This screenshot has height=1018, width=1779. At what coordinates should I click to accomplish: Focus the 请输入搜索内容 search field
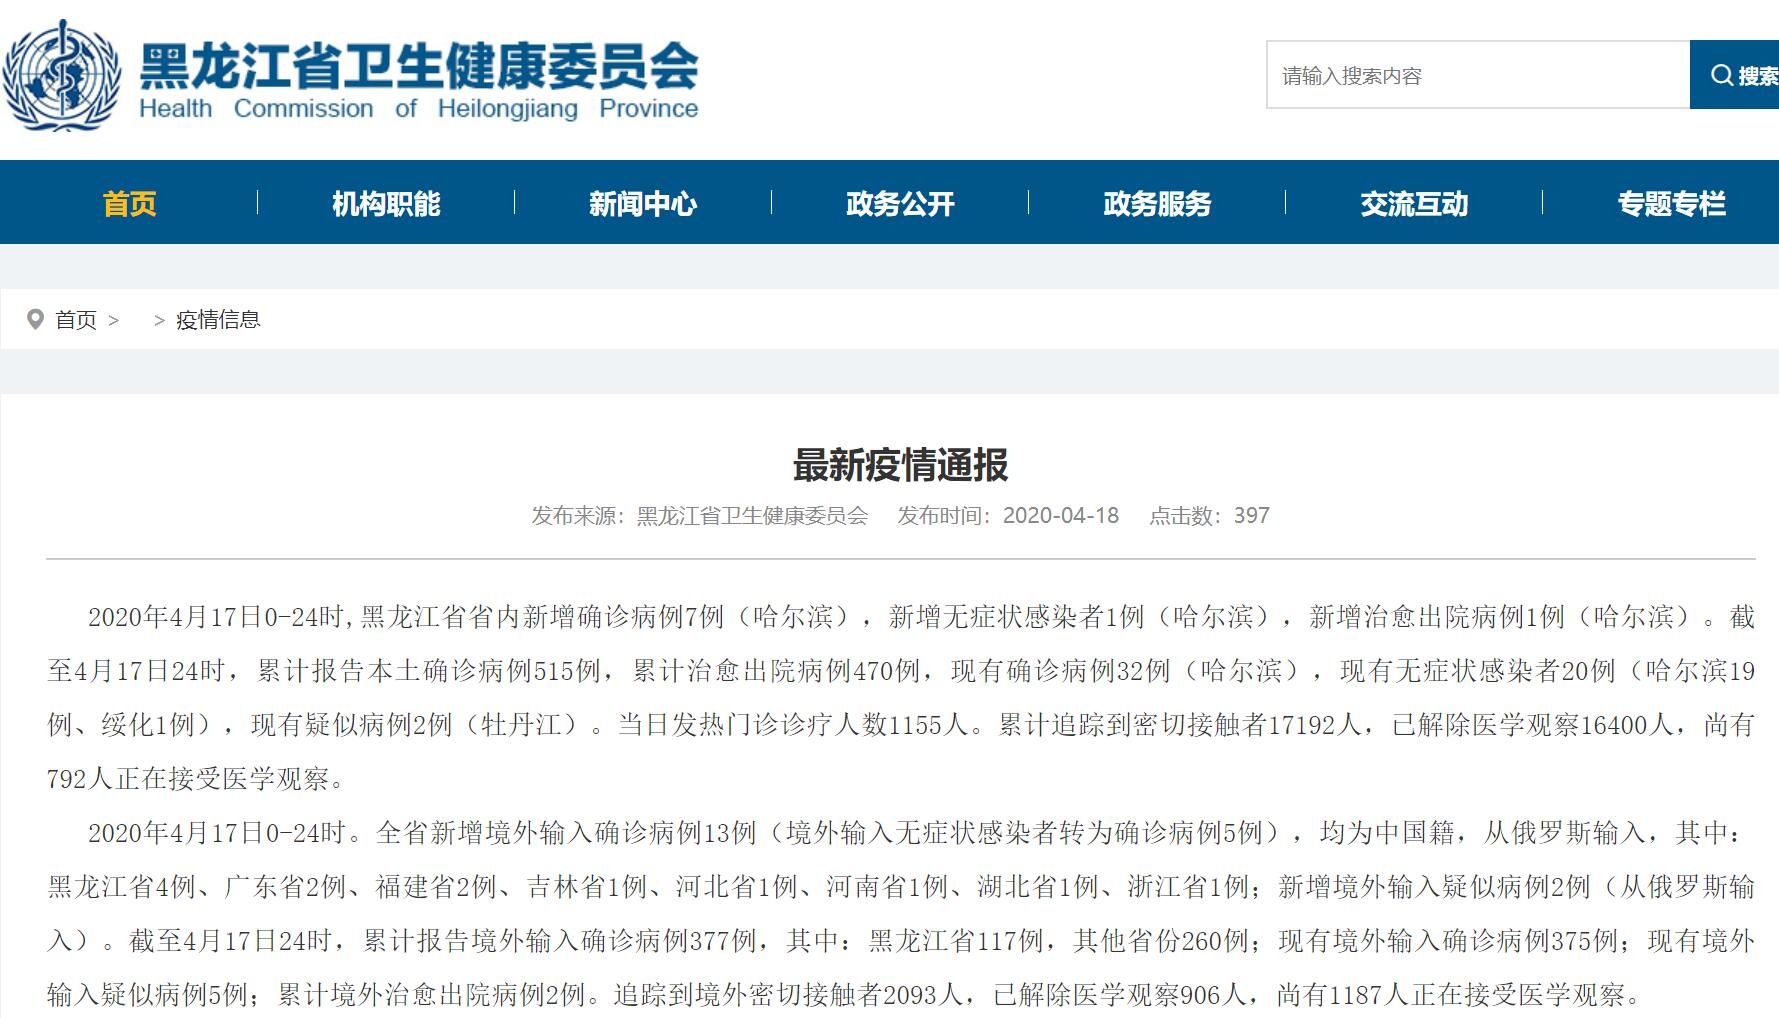(x=1477, y=75)
